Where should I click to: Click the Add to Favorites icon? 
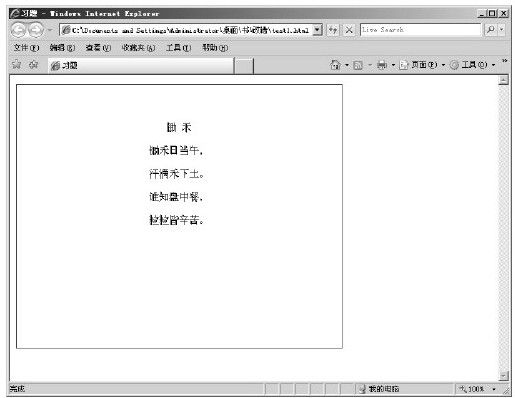point(33,64)
